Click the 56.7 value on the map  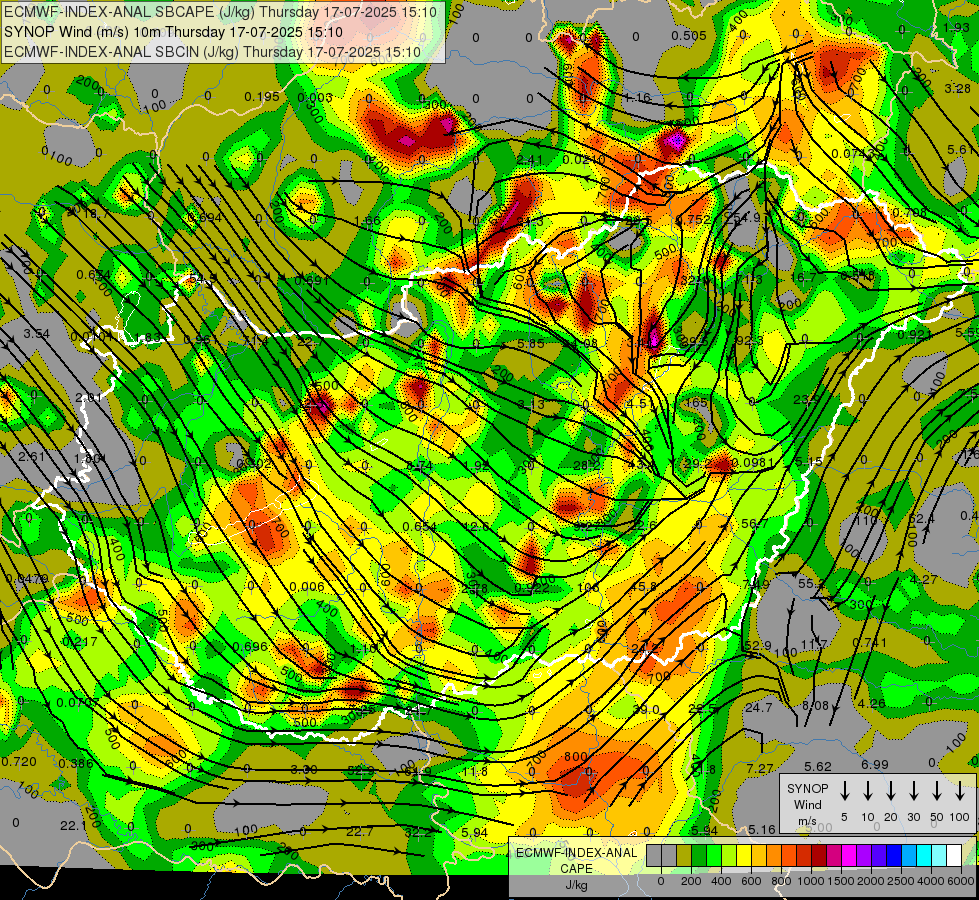pyautogui.click(x=755, y=524)
